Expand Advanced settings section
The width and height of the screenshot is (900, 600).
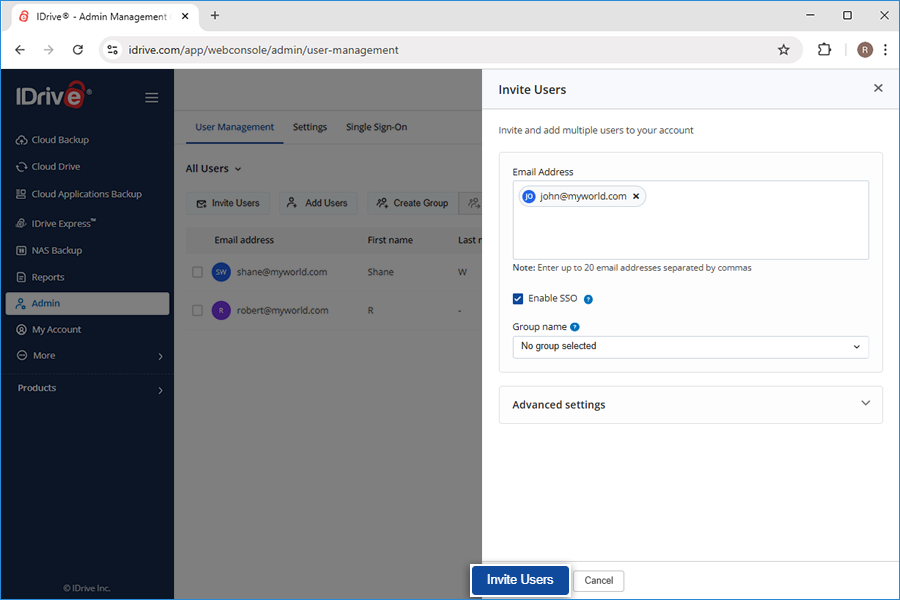[690, 405]
